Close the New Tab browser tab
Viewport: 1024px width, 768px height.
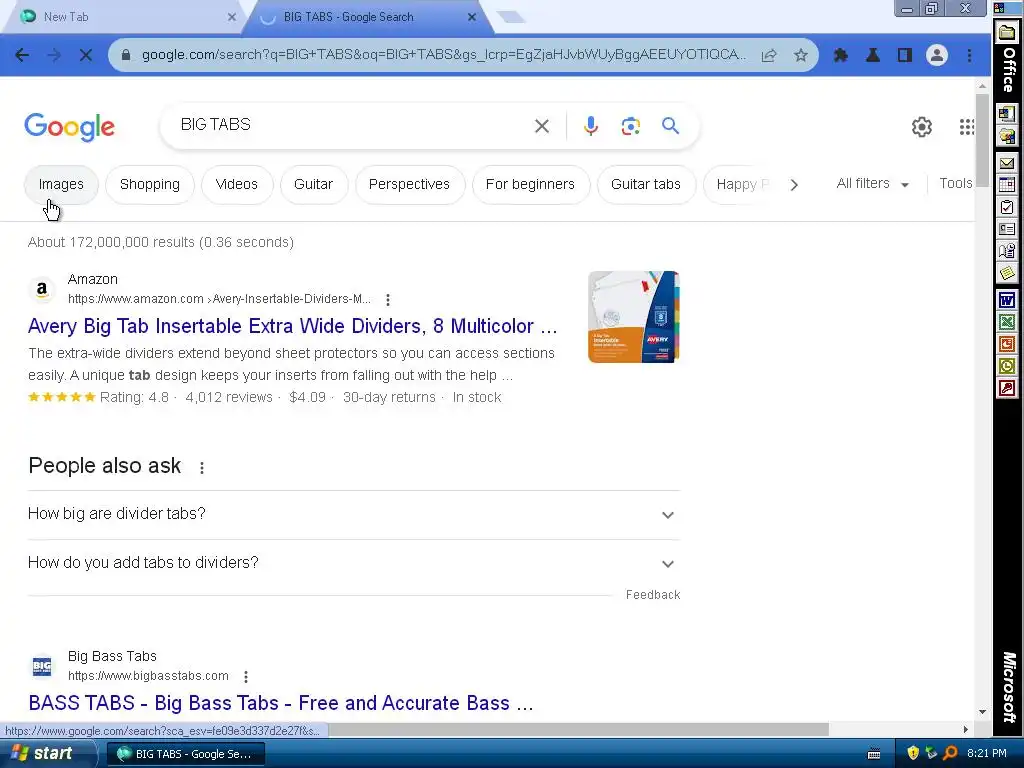[232, 17]
